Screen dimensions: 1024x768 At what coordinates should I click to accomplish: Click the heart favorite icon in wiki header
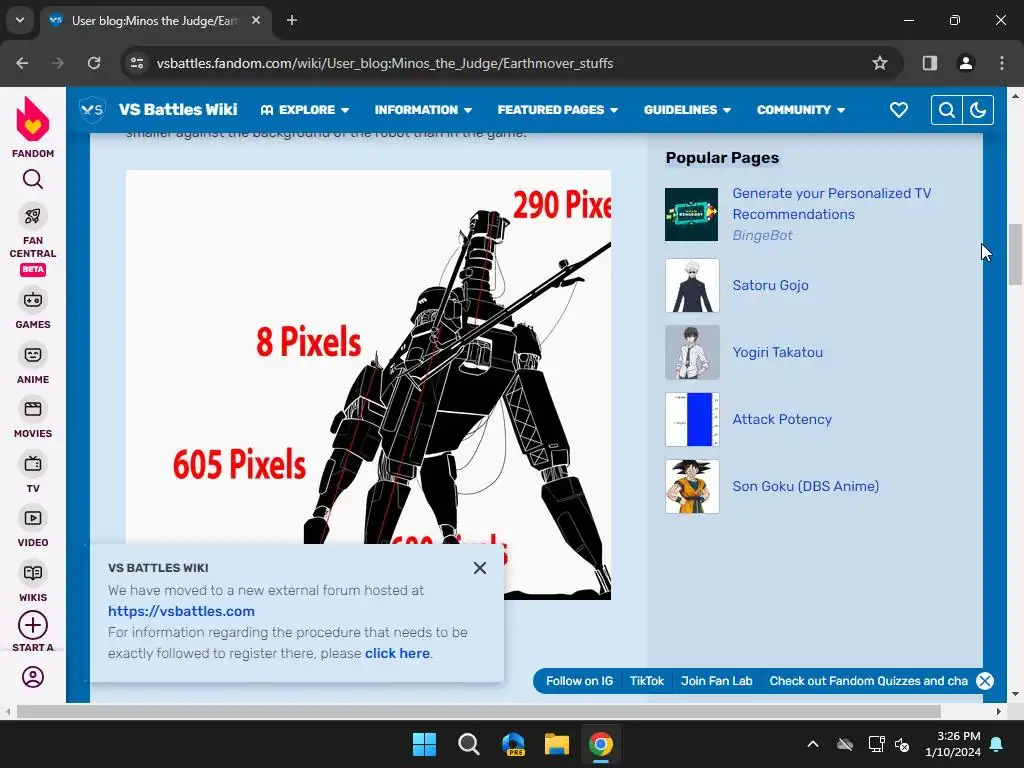tap(899, 110)
